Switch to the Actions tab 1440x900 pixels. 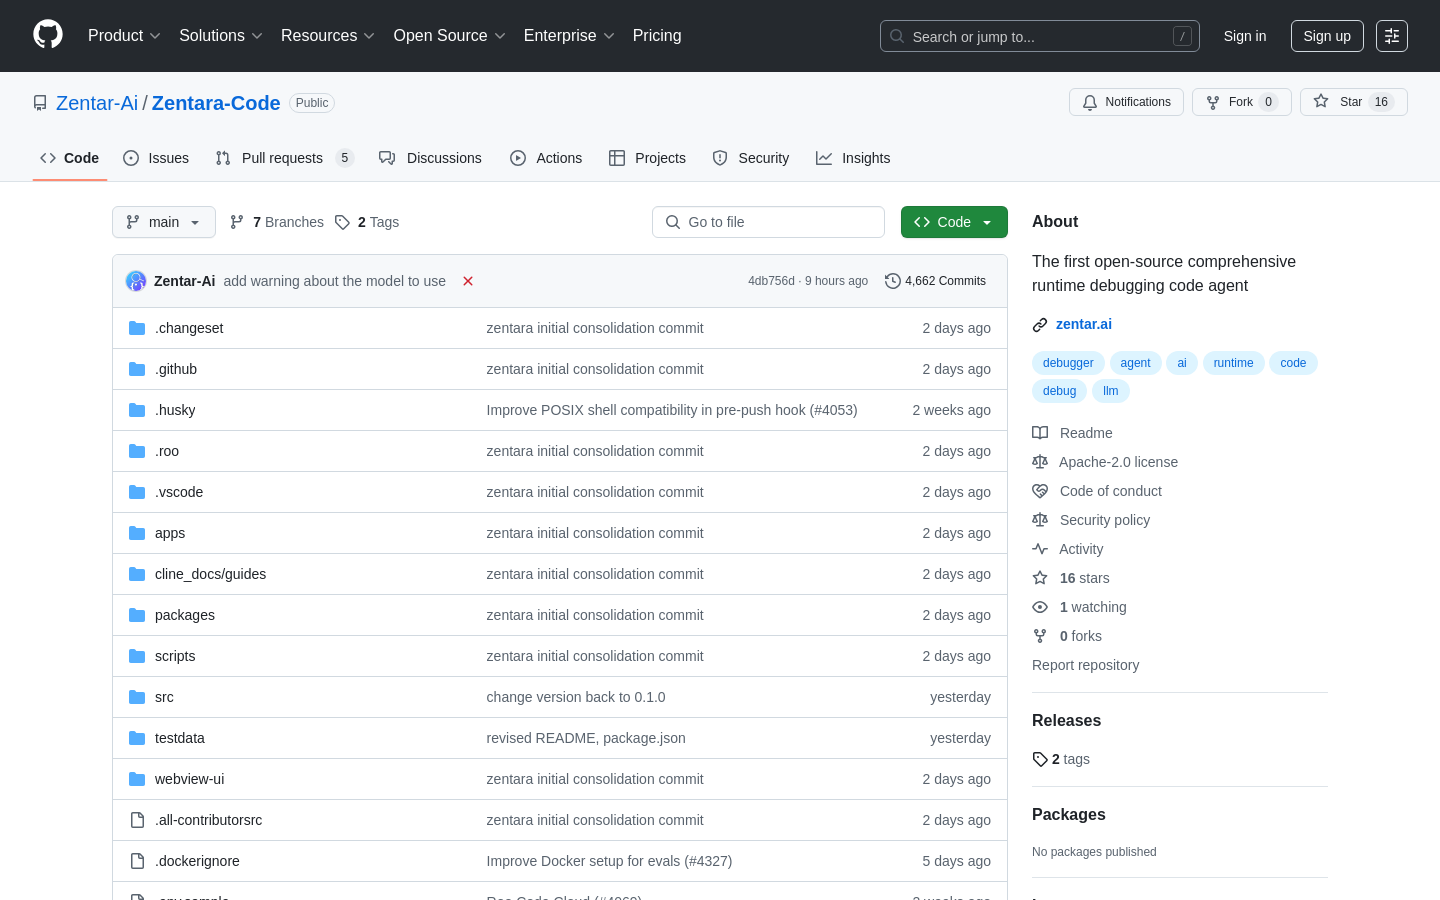546,158
